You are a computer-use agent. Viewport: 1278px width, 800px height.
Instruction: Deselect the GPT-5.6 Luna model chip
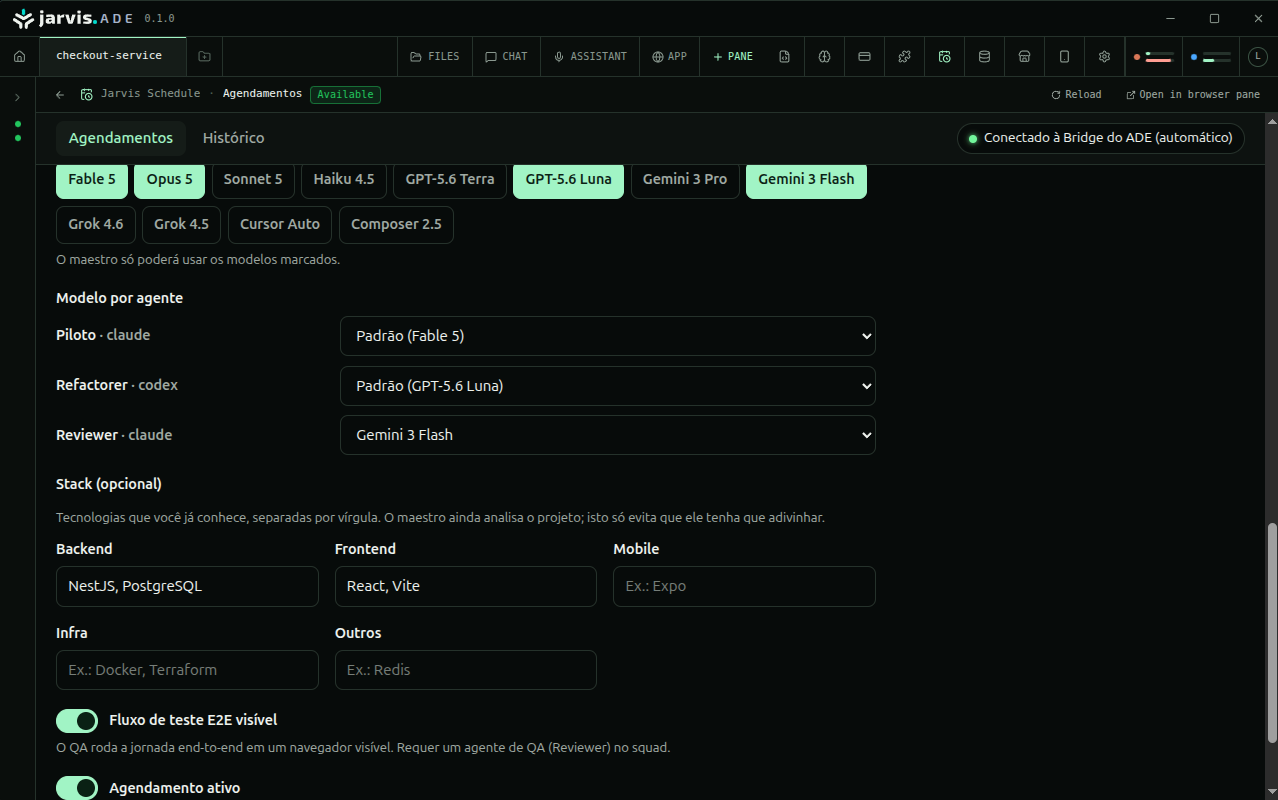point(568,180)
